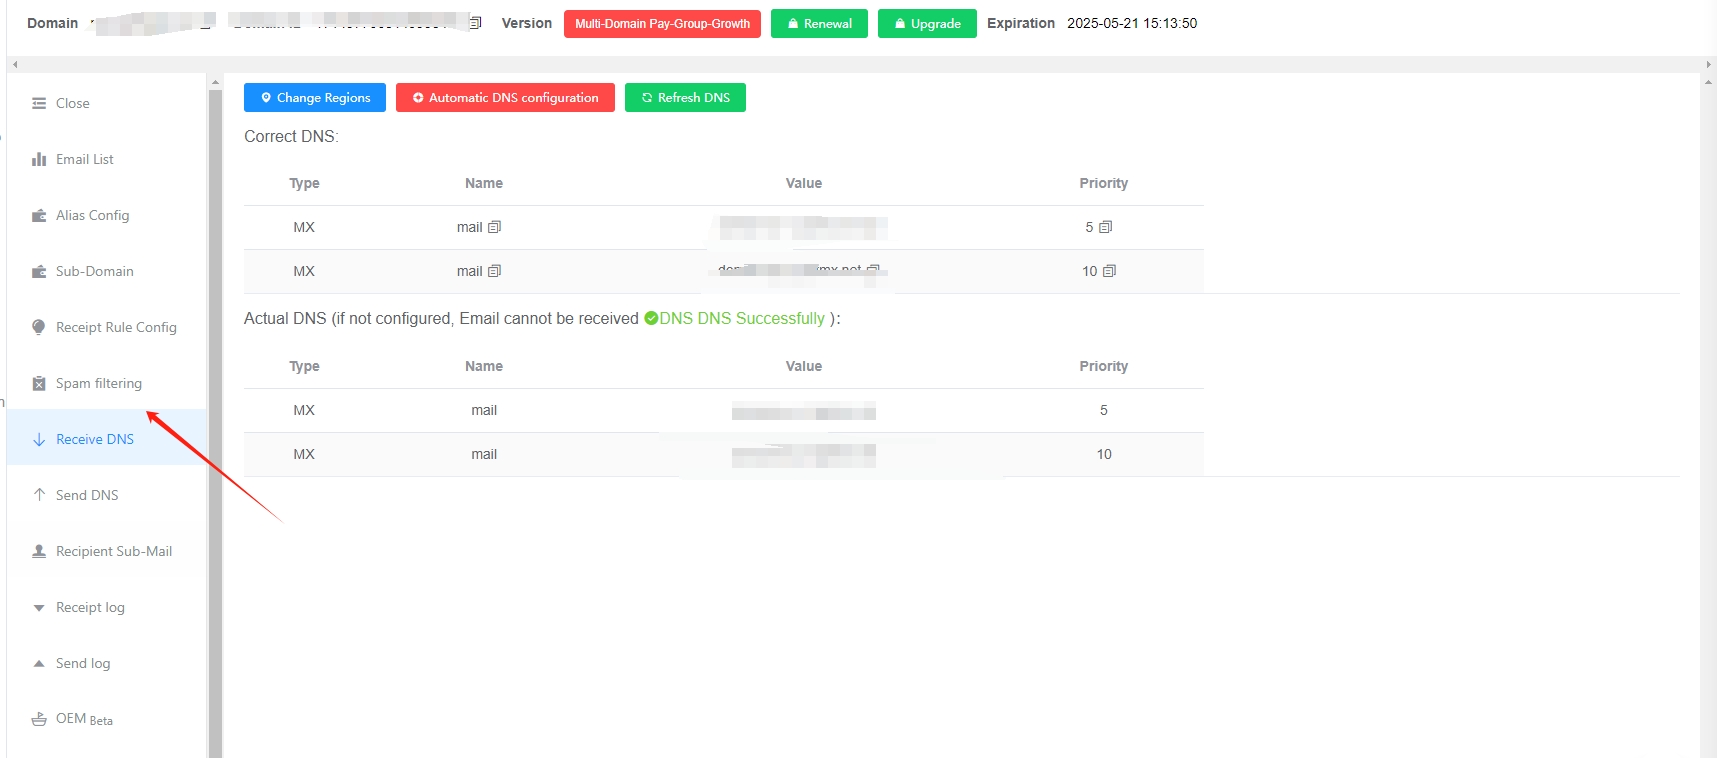Click mail name in Actual DNS priority 5 row
Screen dimensions: 1717x758
[484, 410]
